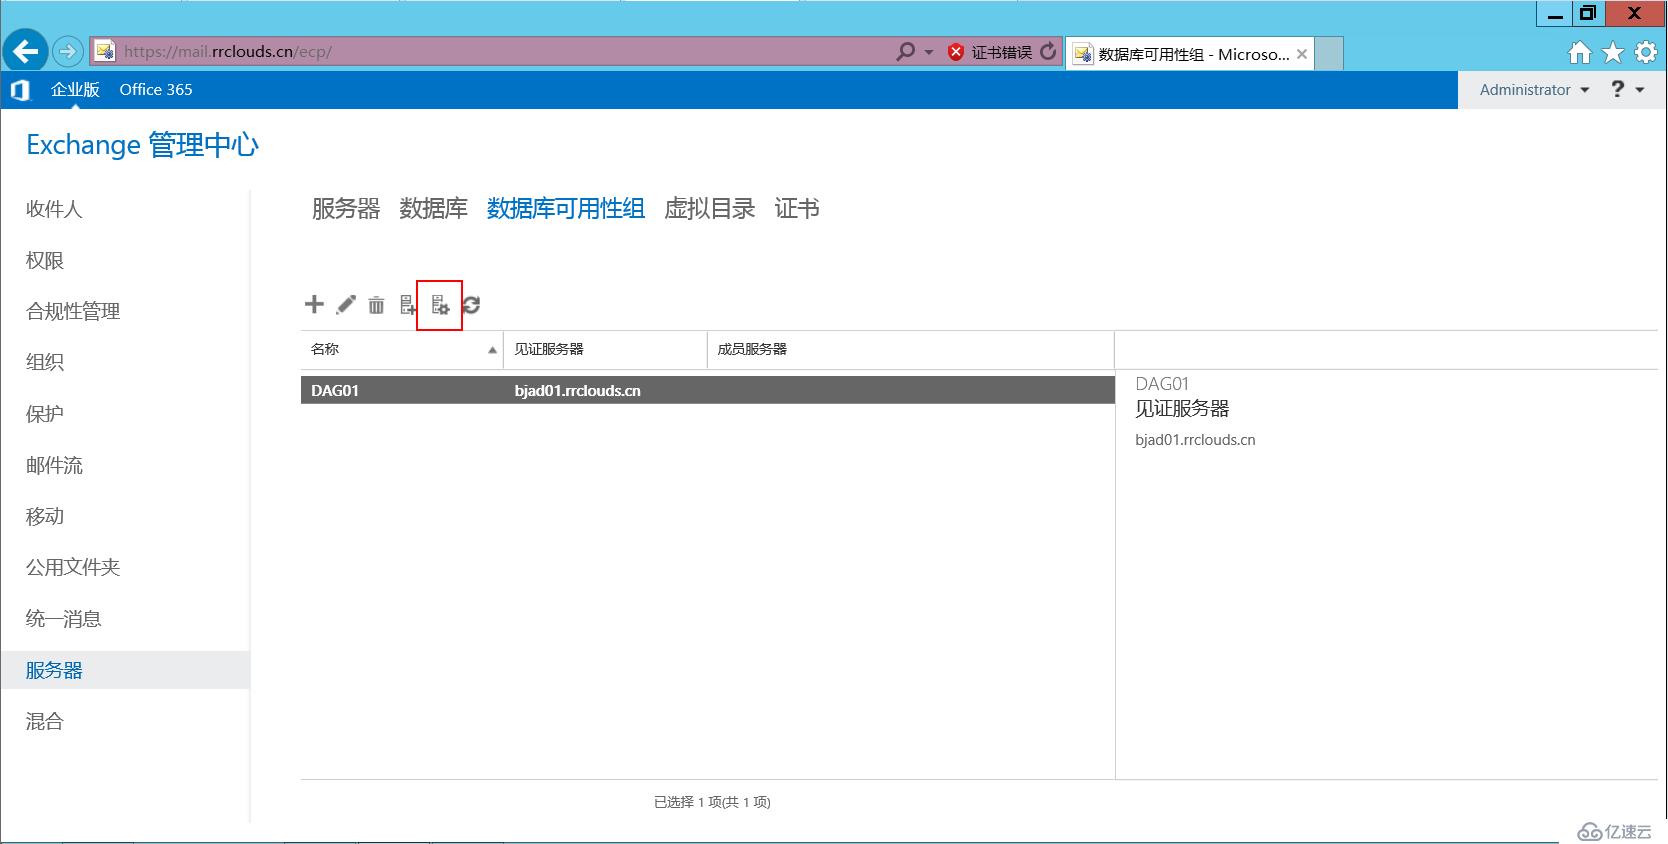This screenshot has width=1668, height=844.
Task: Open 收件人 in the left navigation
Action: [x=54, y=209]
